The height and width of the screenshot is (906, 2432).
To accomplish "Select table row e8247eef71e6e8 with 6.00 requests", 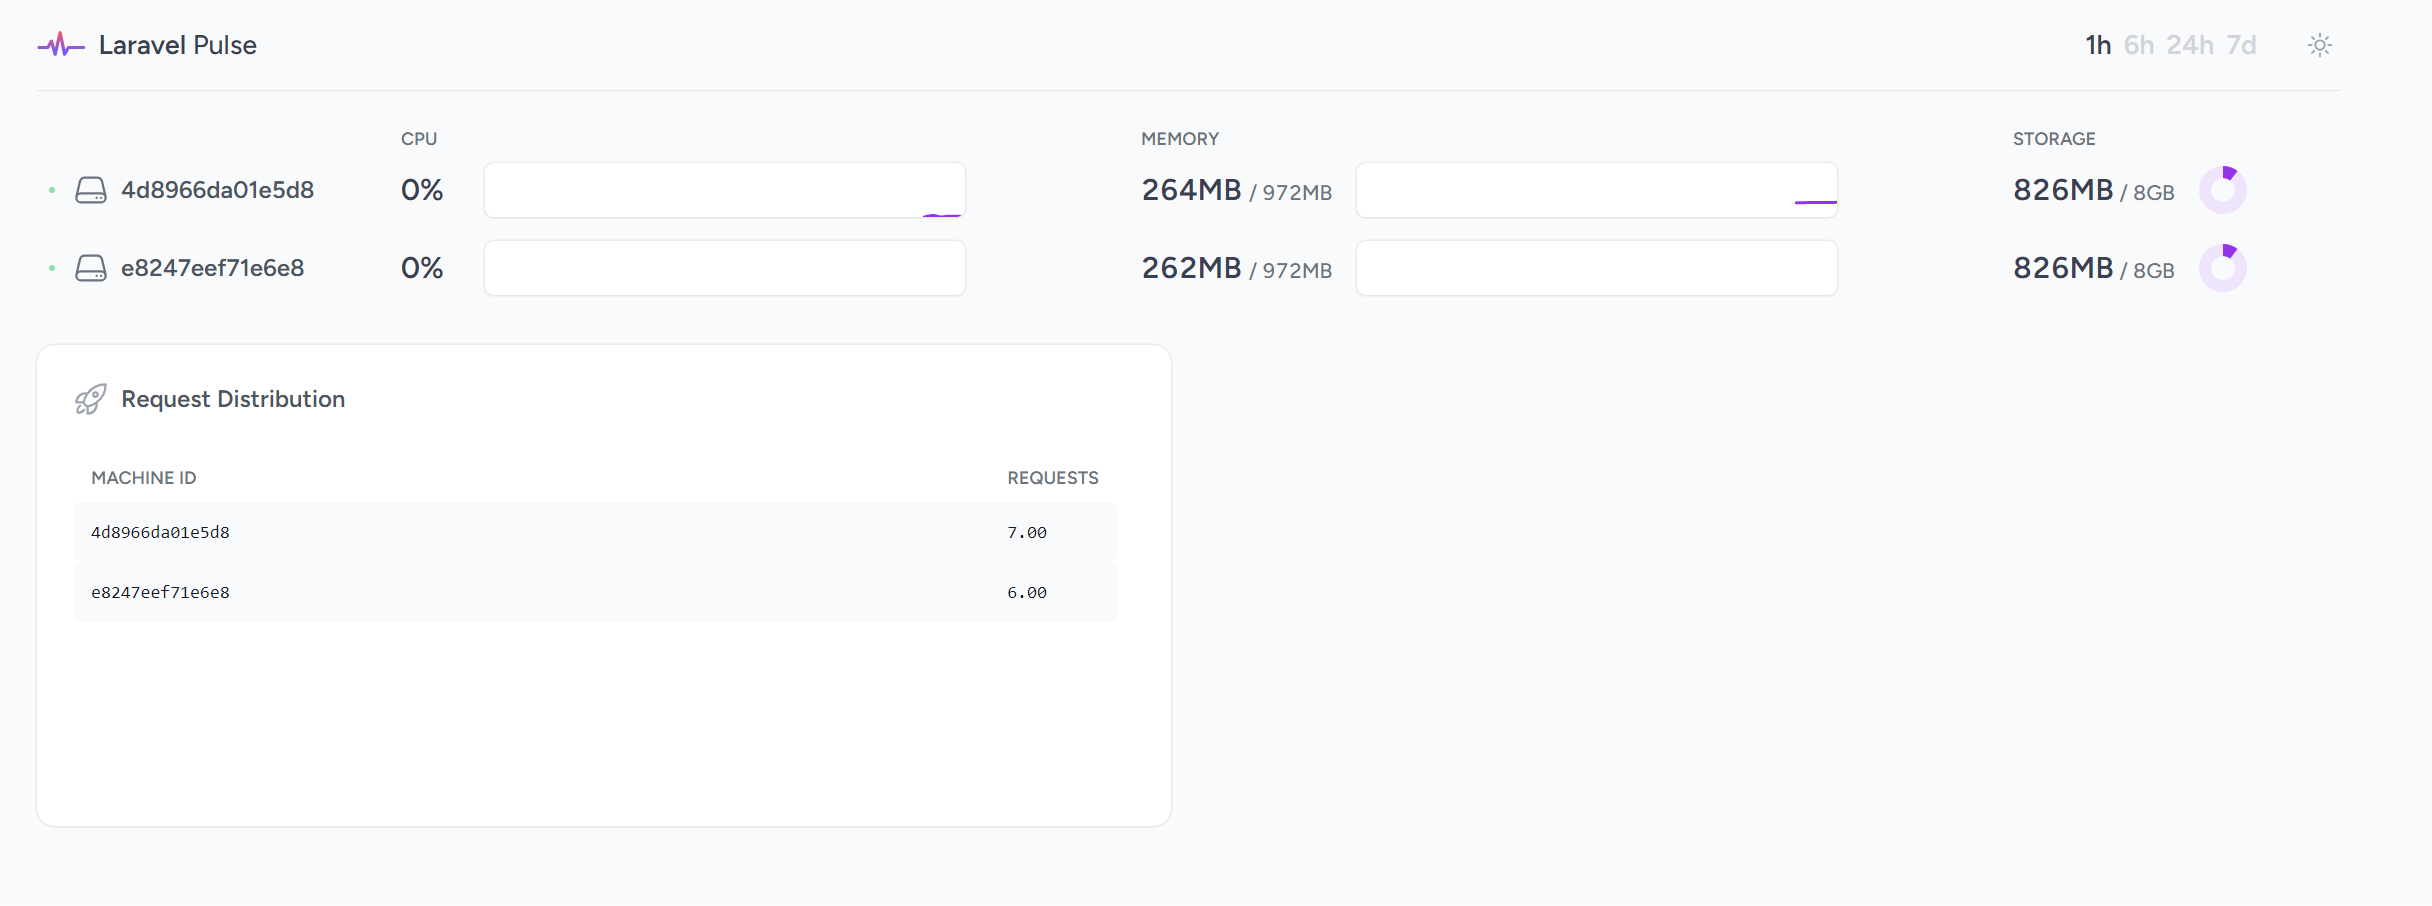I will point(594,592).
